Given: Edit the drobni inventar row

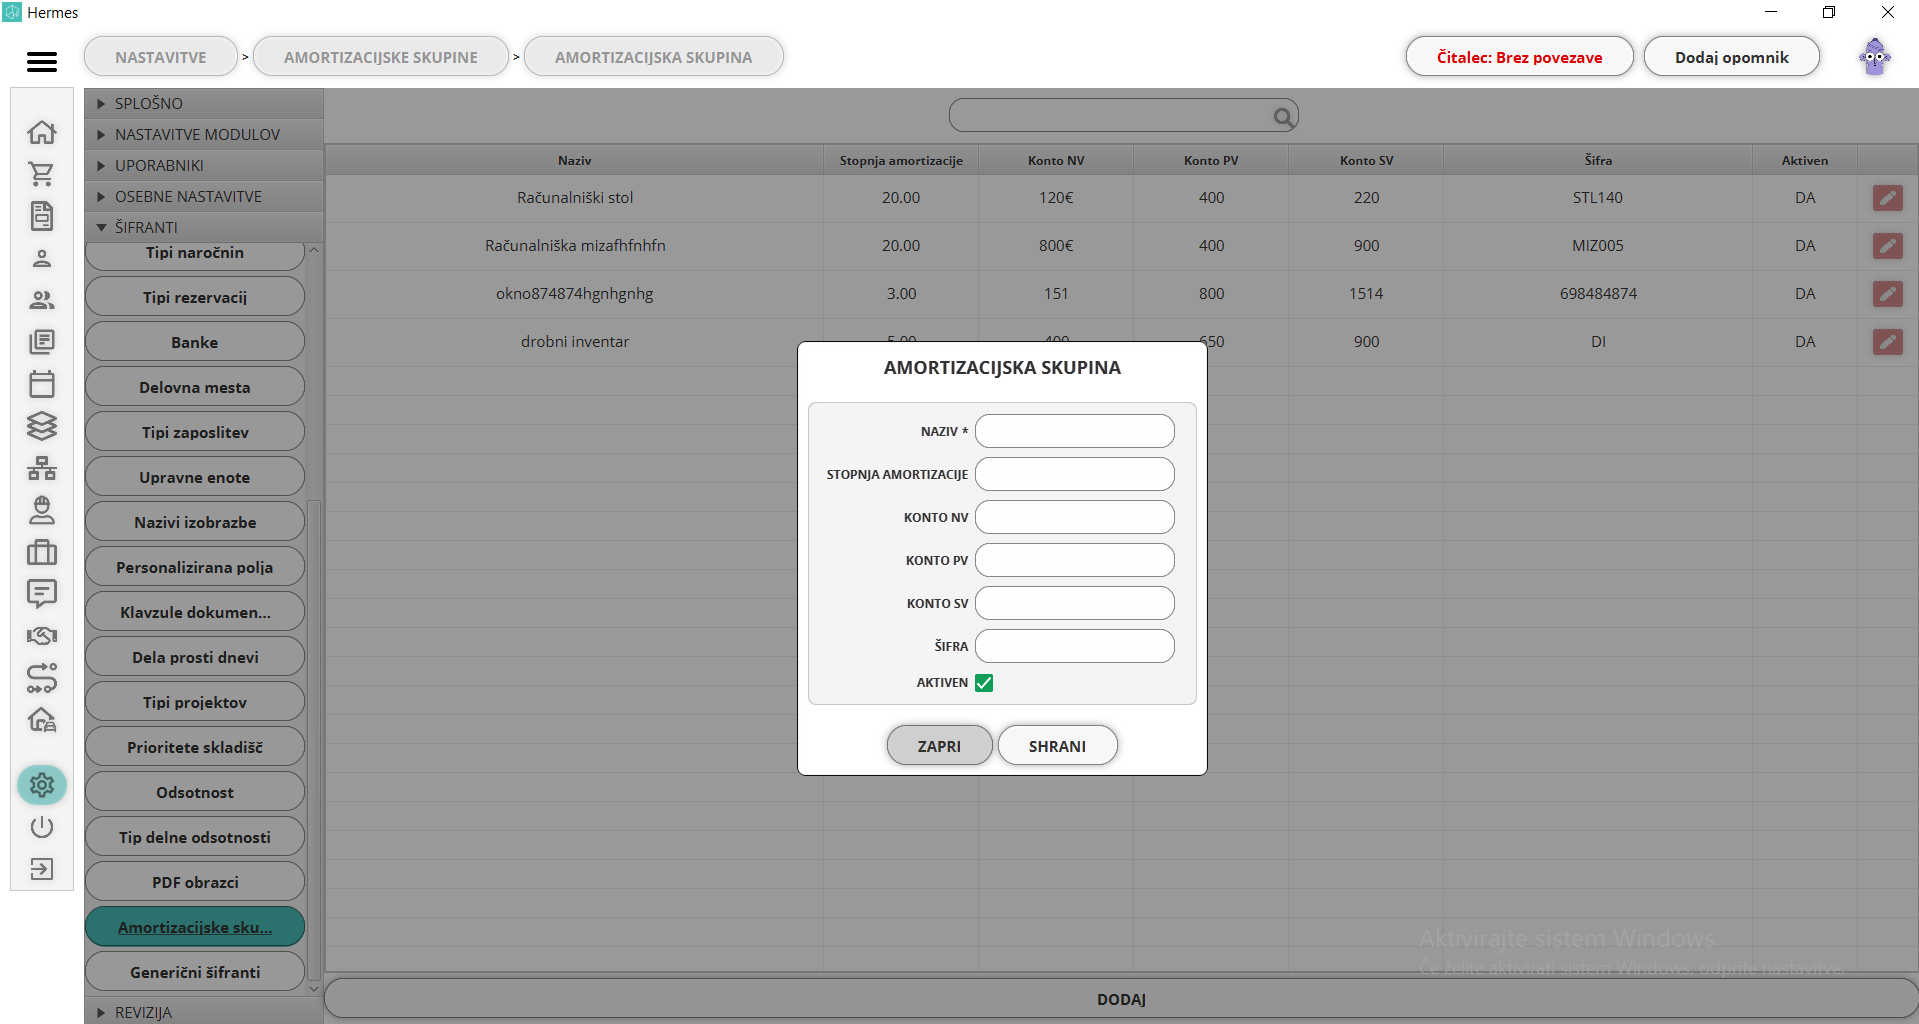Looking at the screenshot, I should coord(1887,342).
